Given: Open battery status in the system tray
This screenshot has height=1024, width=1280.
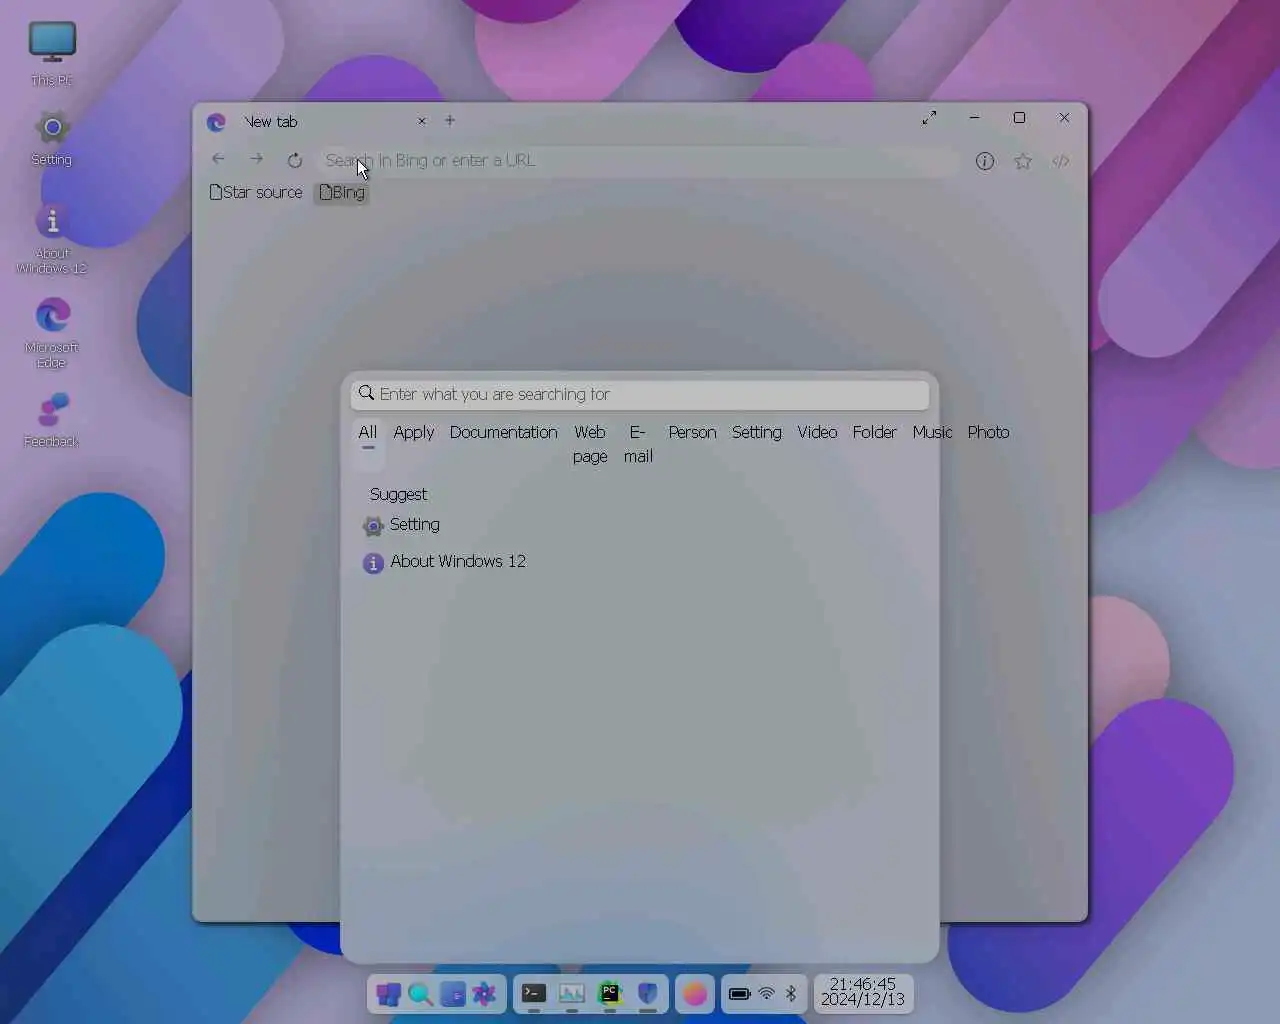Looking at the screenshot, I should tap(740, 994).
